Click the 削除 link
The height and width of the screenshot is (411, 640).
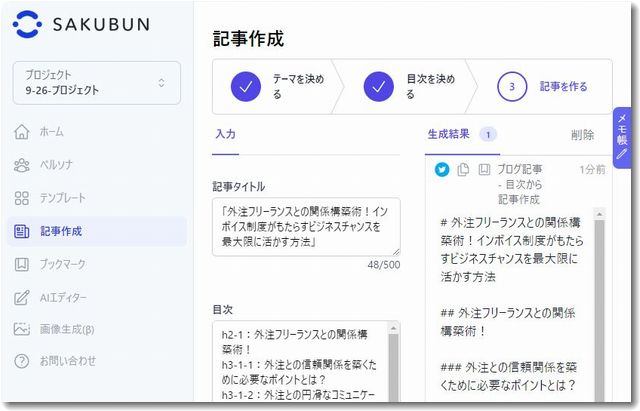pyautogui.click(x=582, y=134)
